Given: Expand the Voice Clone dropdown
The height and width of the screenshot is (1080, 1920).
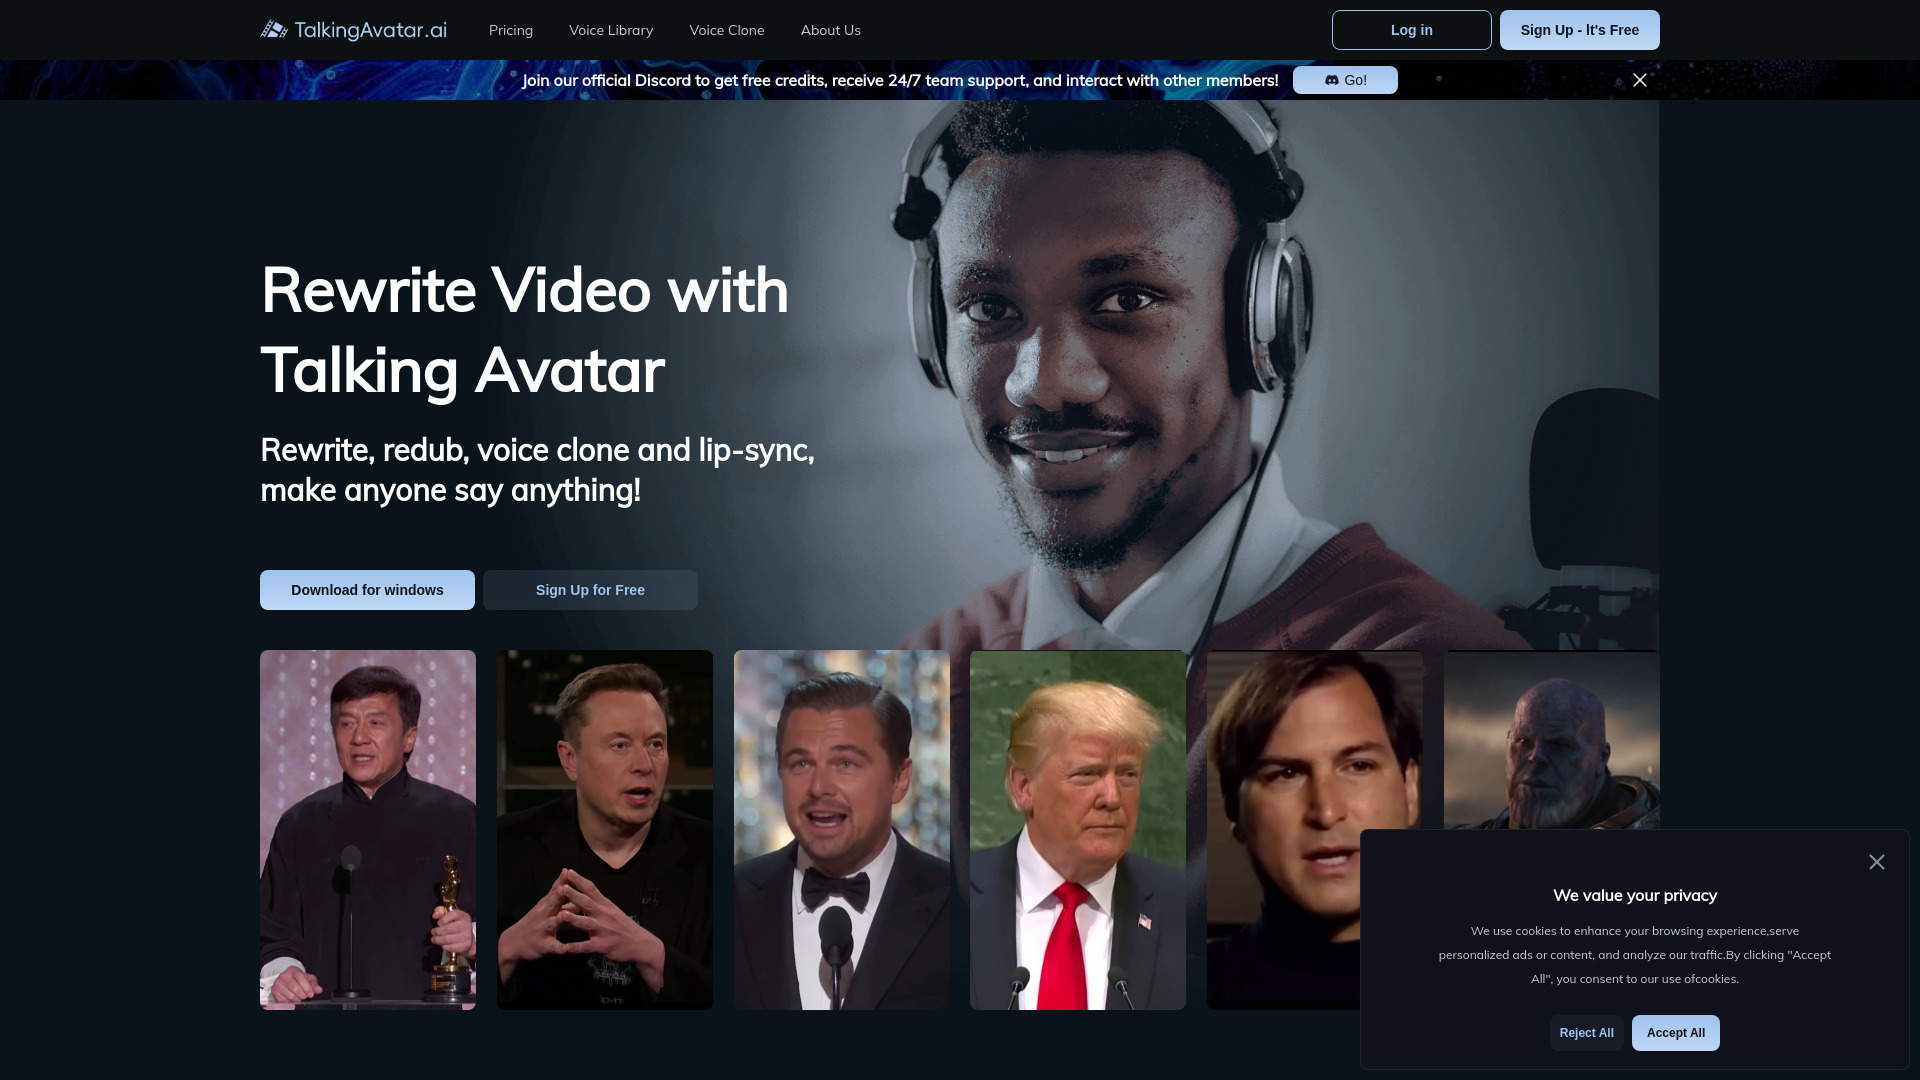Looking at the screenshot, I should [x=727, y=30].
